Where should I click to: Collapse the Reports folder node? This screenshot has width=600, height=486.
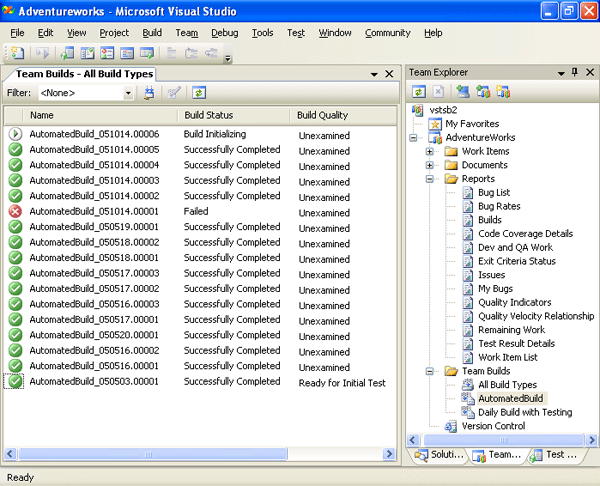point(430,179)
